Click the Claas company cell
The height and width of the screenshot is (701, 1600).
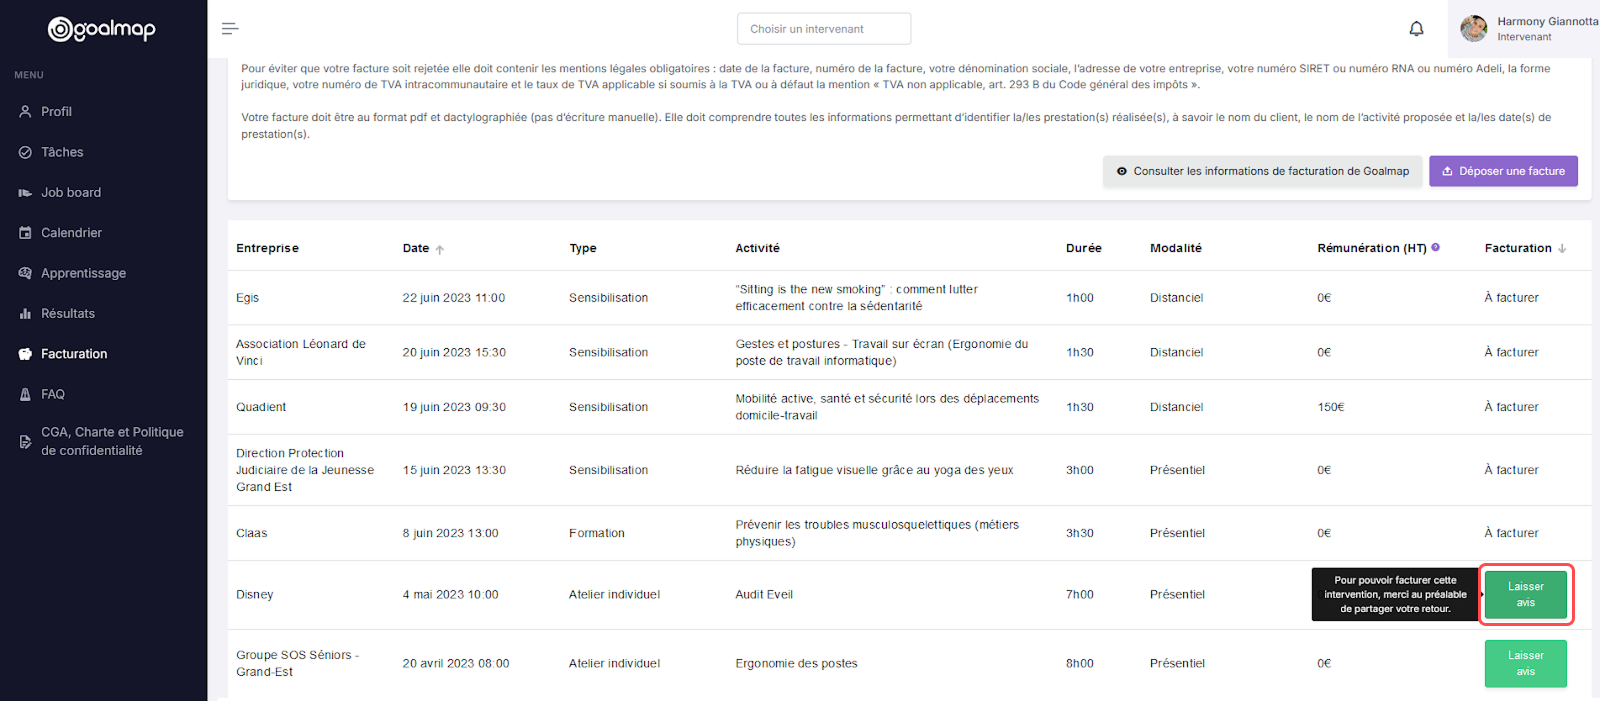click(x=252, y=533)
